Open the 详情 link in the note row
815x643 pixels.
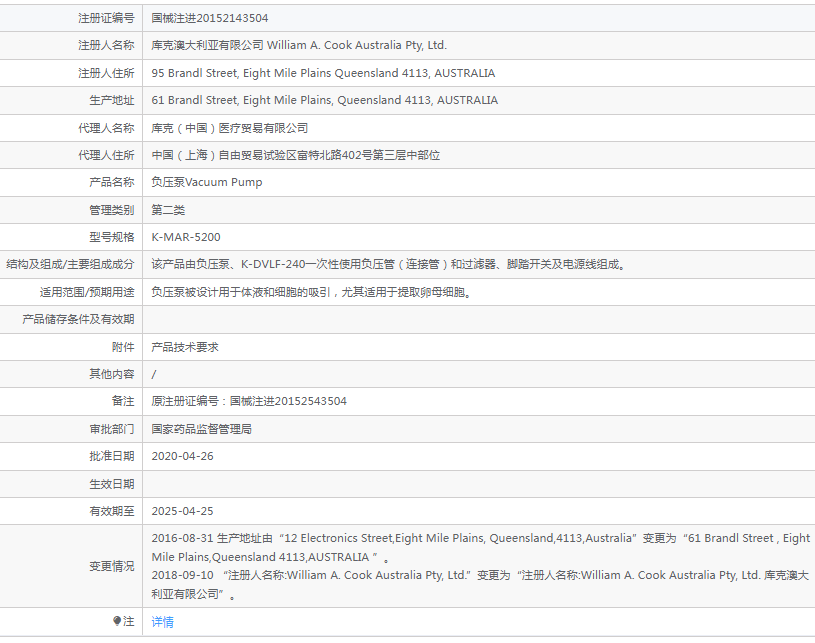162,622
